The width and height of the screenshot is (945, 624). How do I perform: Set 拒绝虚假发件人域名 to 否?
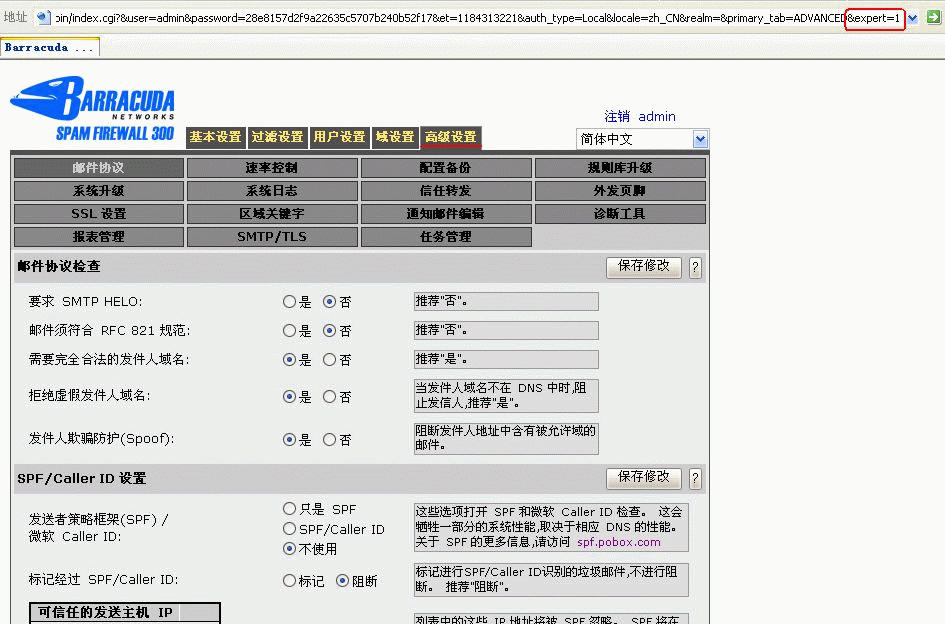tap(330, 397)
